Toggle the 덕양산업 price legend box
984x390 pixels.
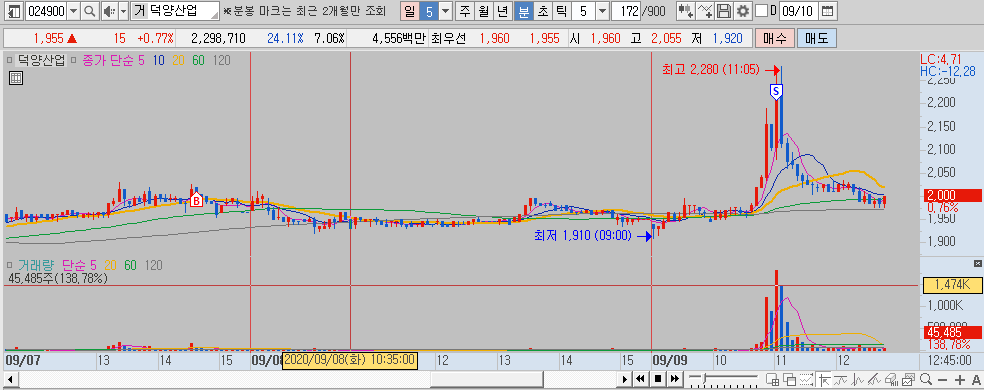click(9, 60)
